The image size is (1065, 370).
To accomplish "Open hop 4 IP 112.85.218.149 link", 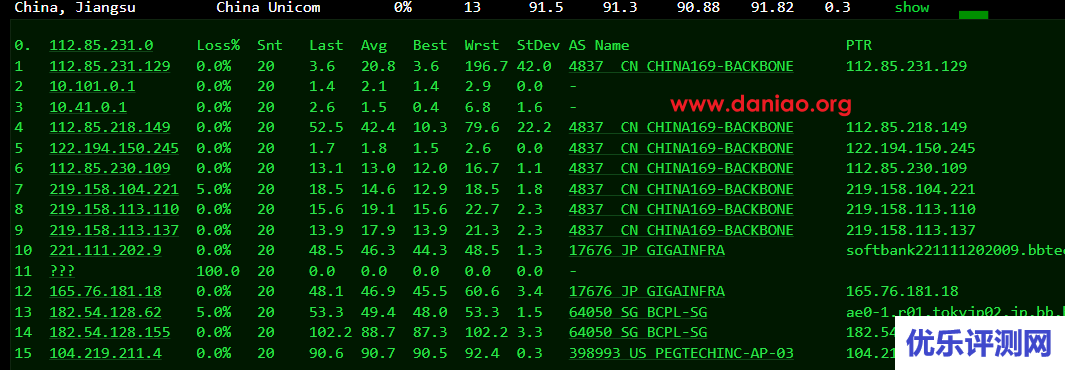I will click(110, 128).
